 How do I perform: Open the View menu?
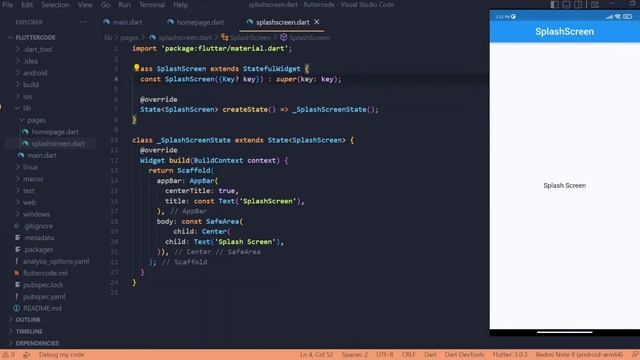[x=85, y=5]
